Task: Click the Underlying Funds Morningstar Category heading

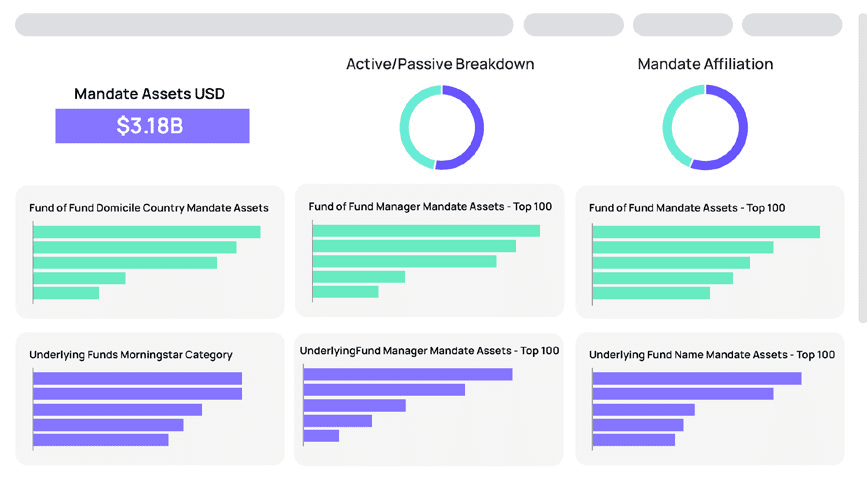Action: [131, 354]
